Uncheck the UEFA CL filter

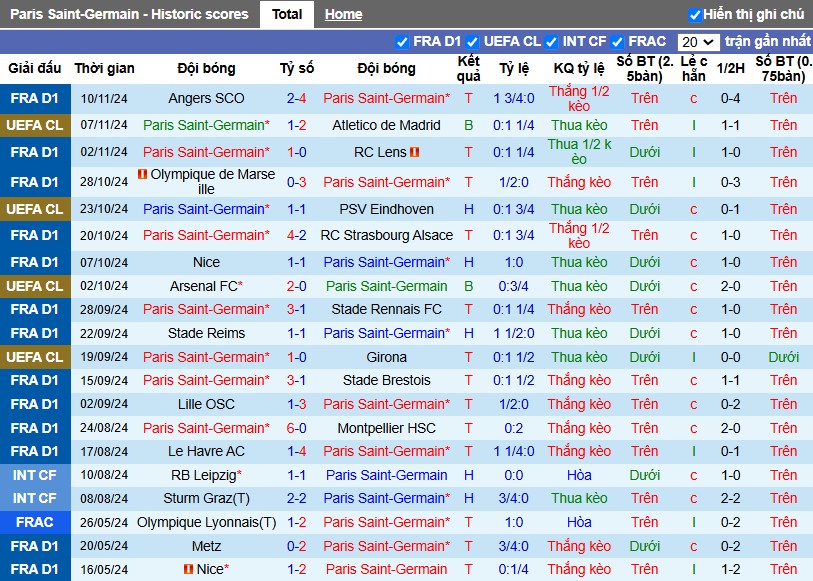coord(472,42)
